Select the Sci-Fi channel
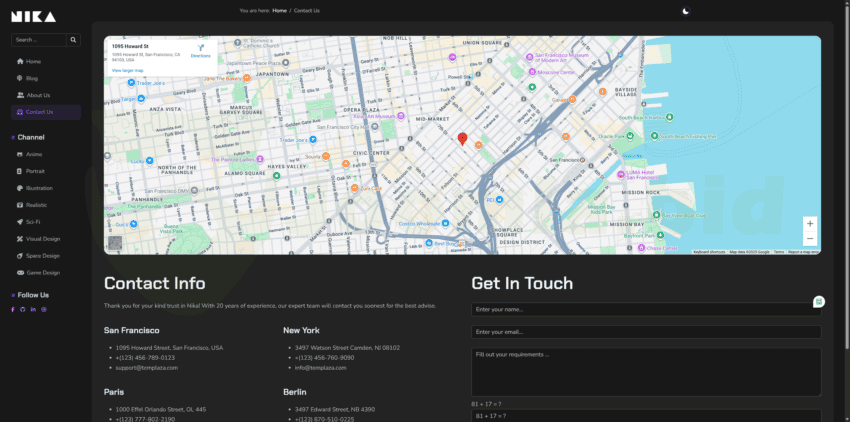Viewport: 850px width, 422px height. click(x=33, y=221)
